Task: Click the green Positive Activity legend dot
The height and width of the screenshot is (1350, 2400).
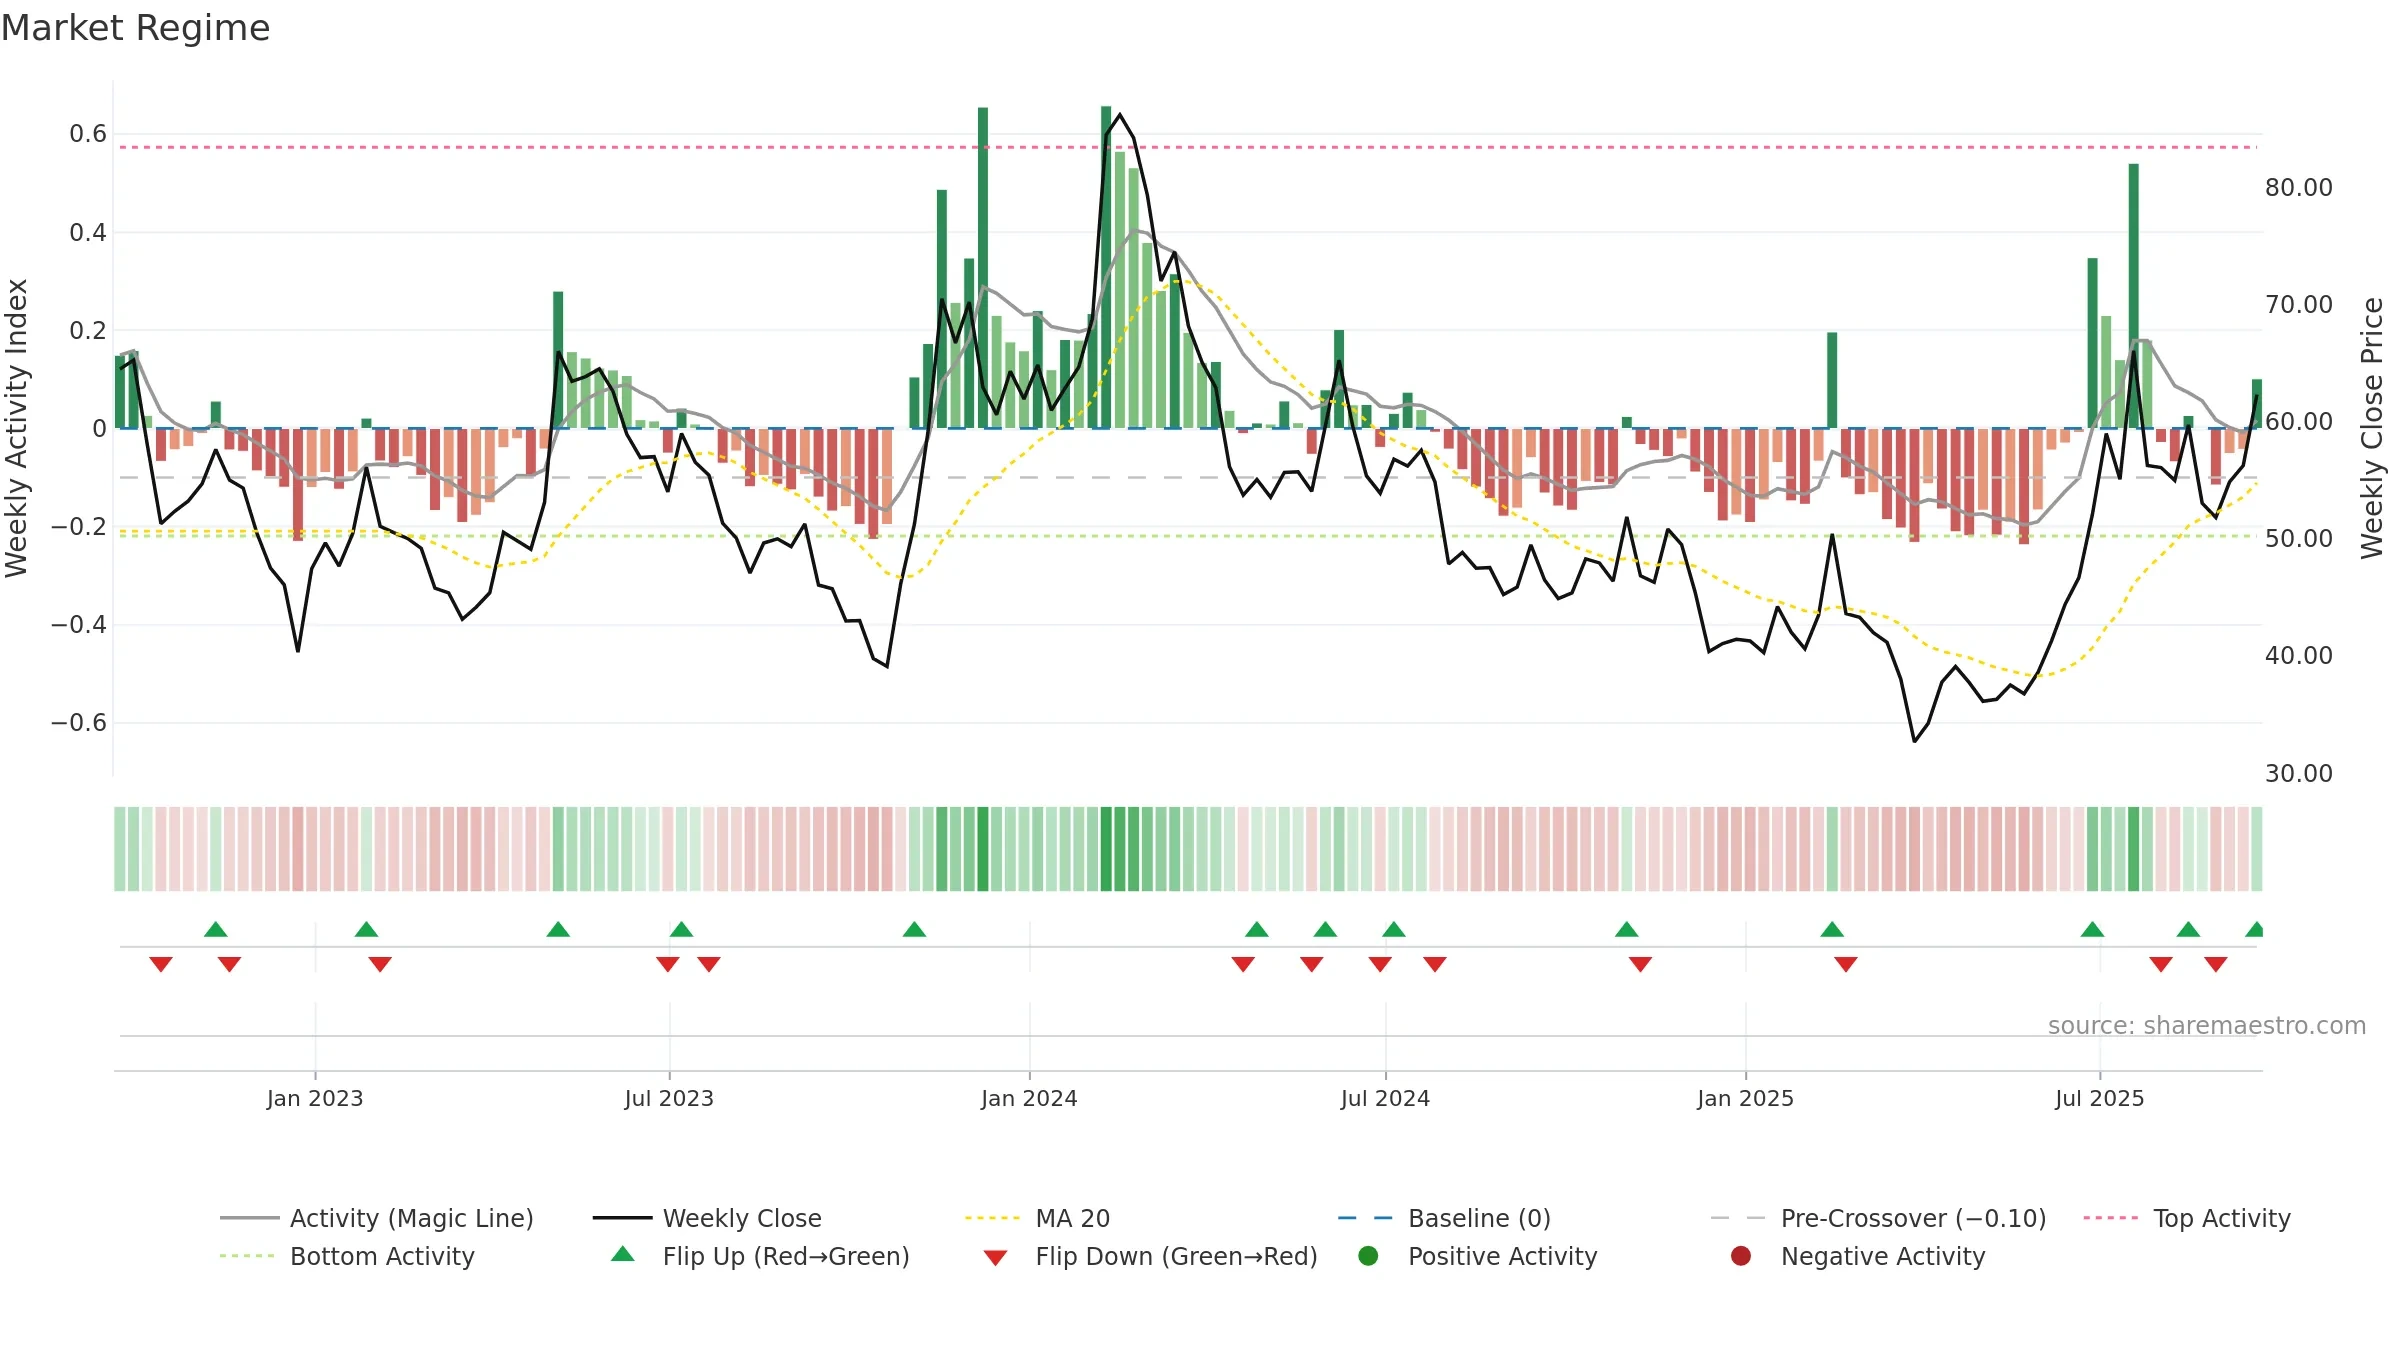Action: 1368,1256
